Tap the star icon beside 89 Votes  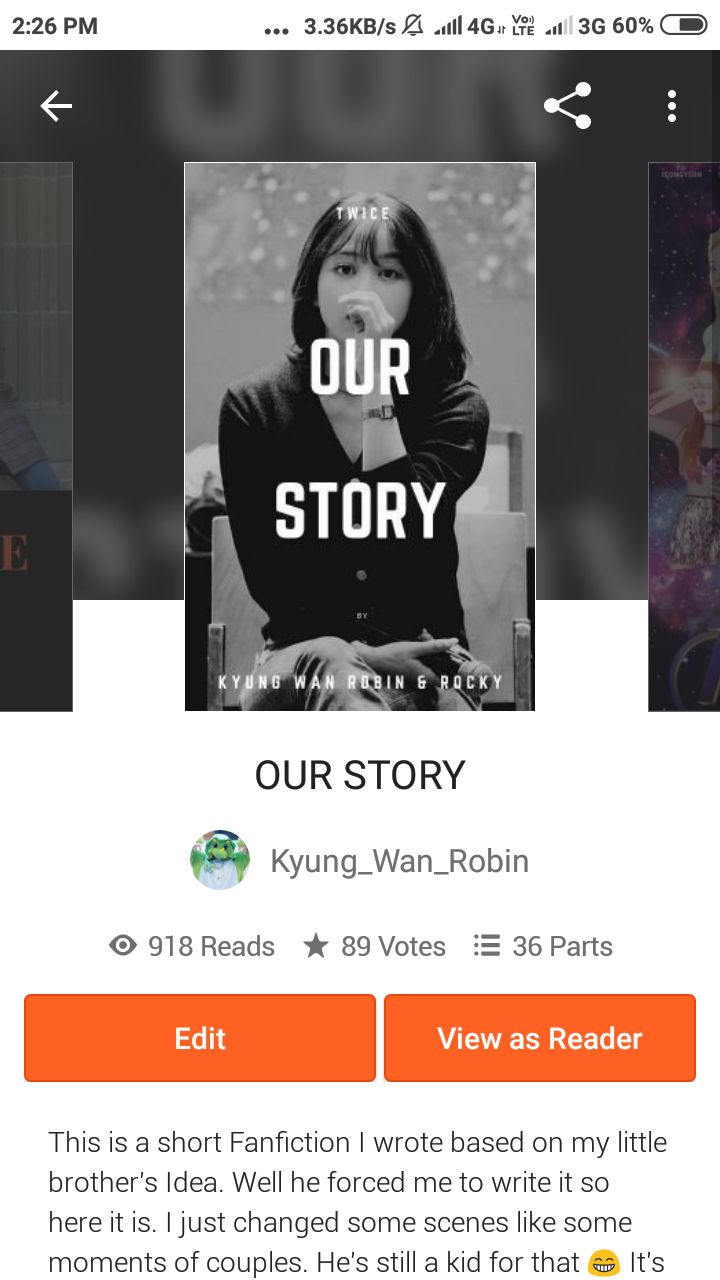click(x=316, y=946)
